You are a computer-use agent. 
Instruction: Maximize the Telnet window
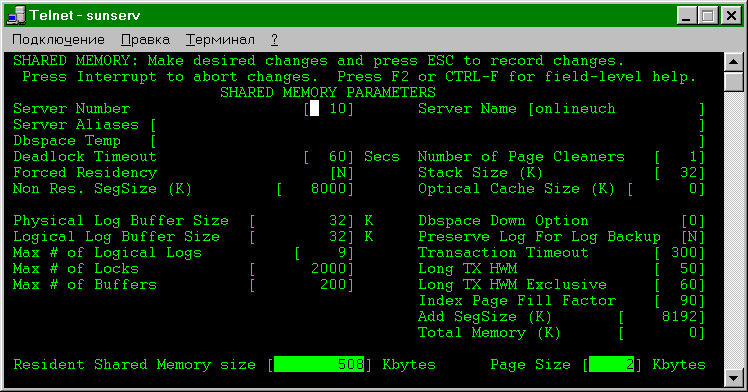pyautogui.click(x=708, y=16)
